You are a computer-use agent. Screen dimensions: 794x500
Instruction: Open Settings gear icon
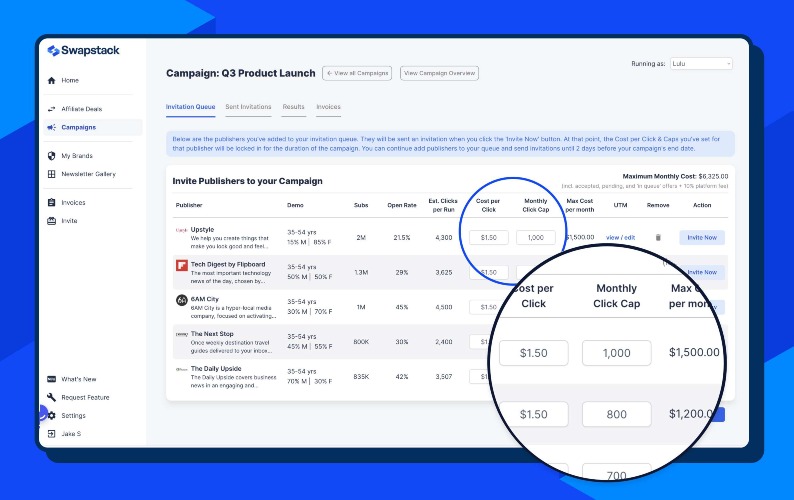[51, 415]
